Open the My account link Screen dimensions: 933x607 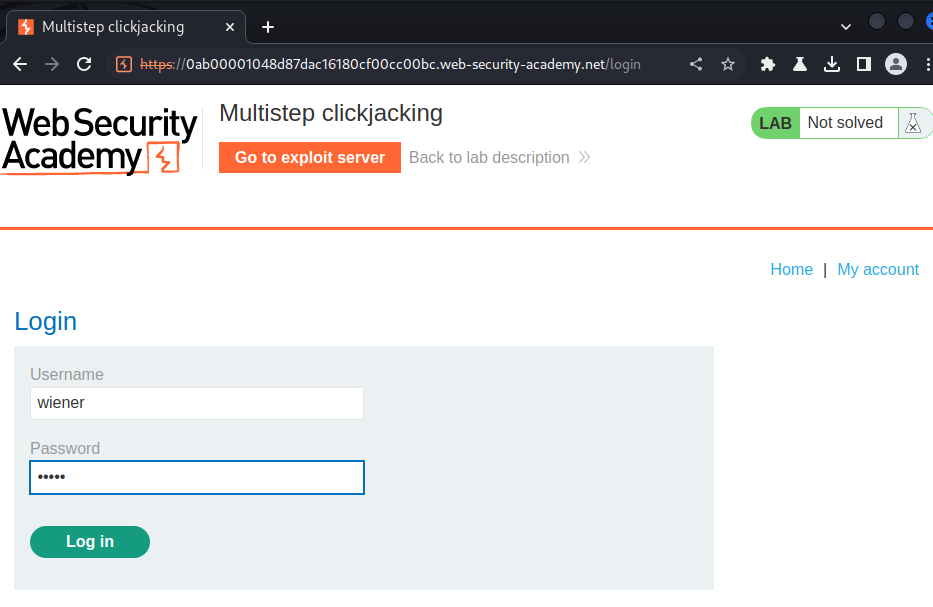[878, 270]
